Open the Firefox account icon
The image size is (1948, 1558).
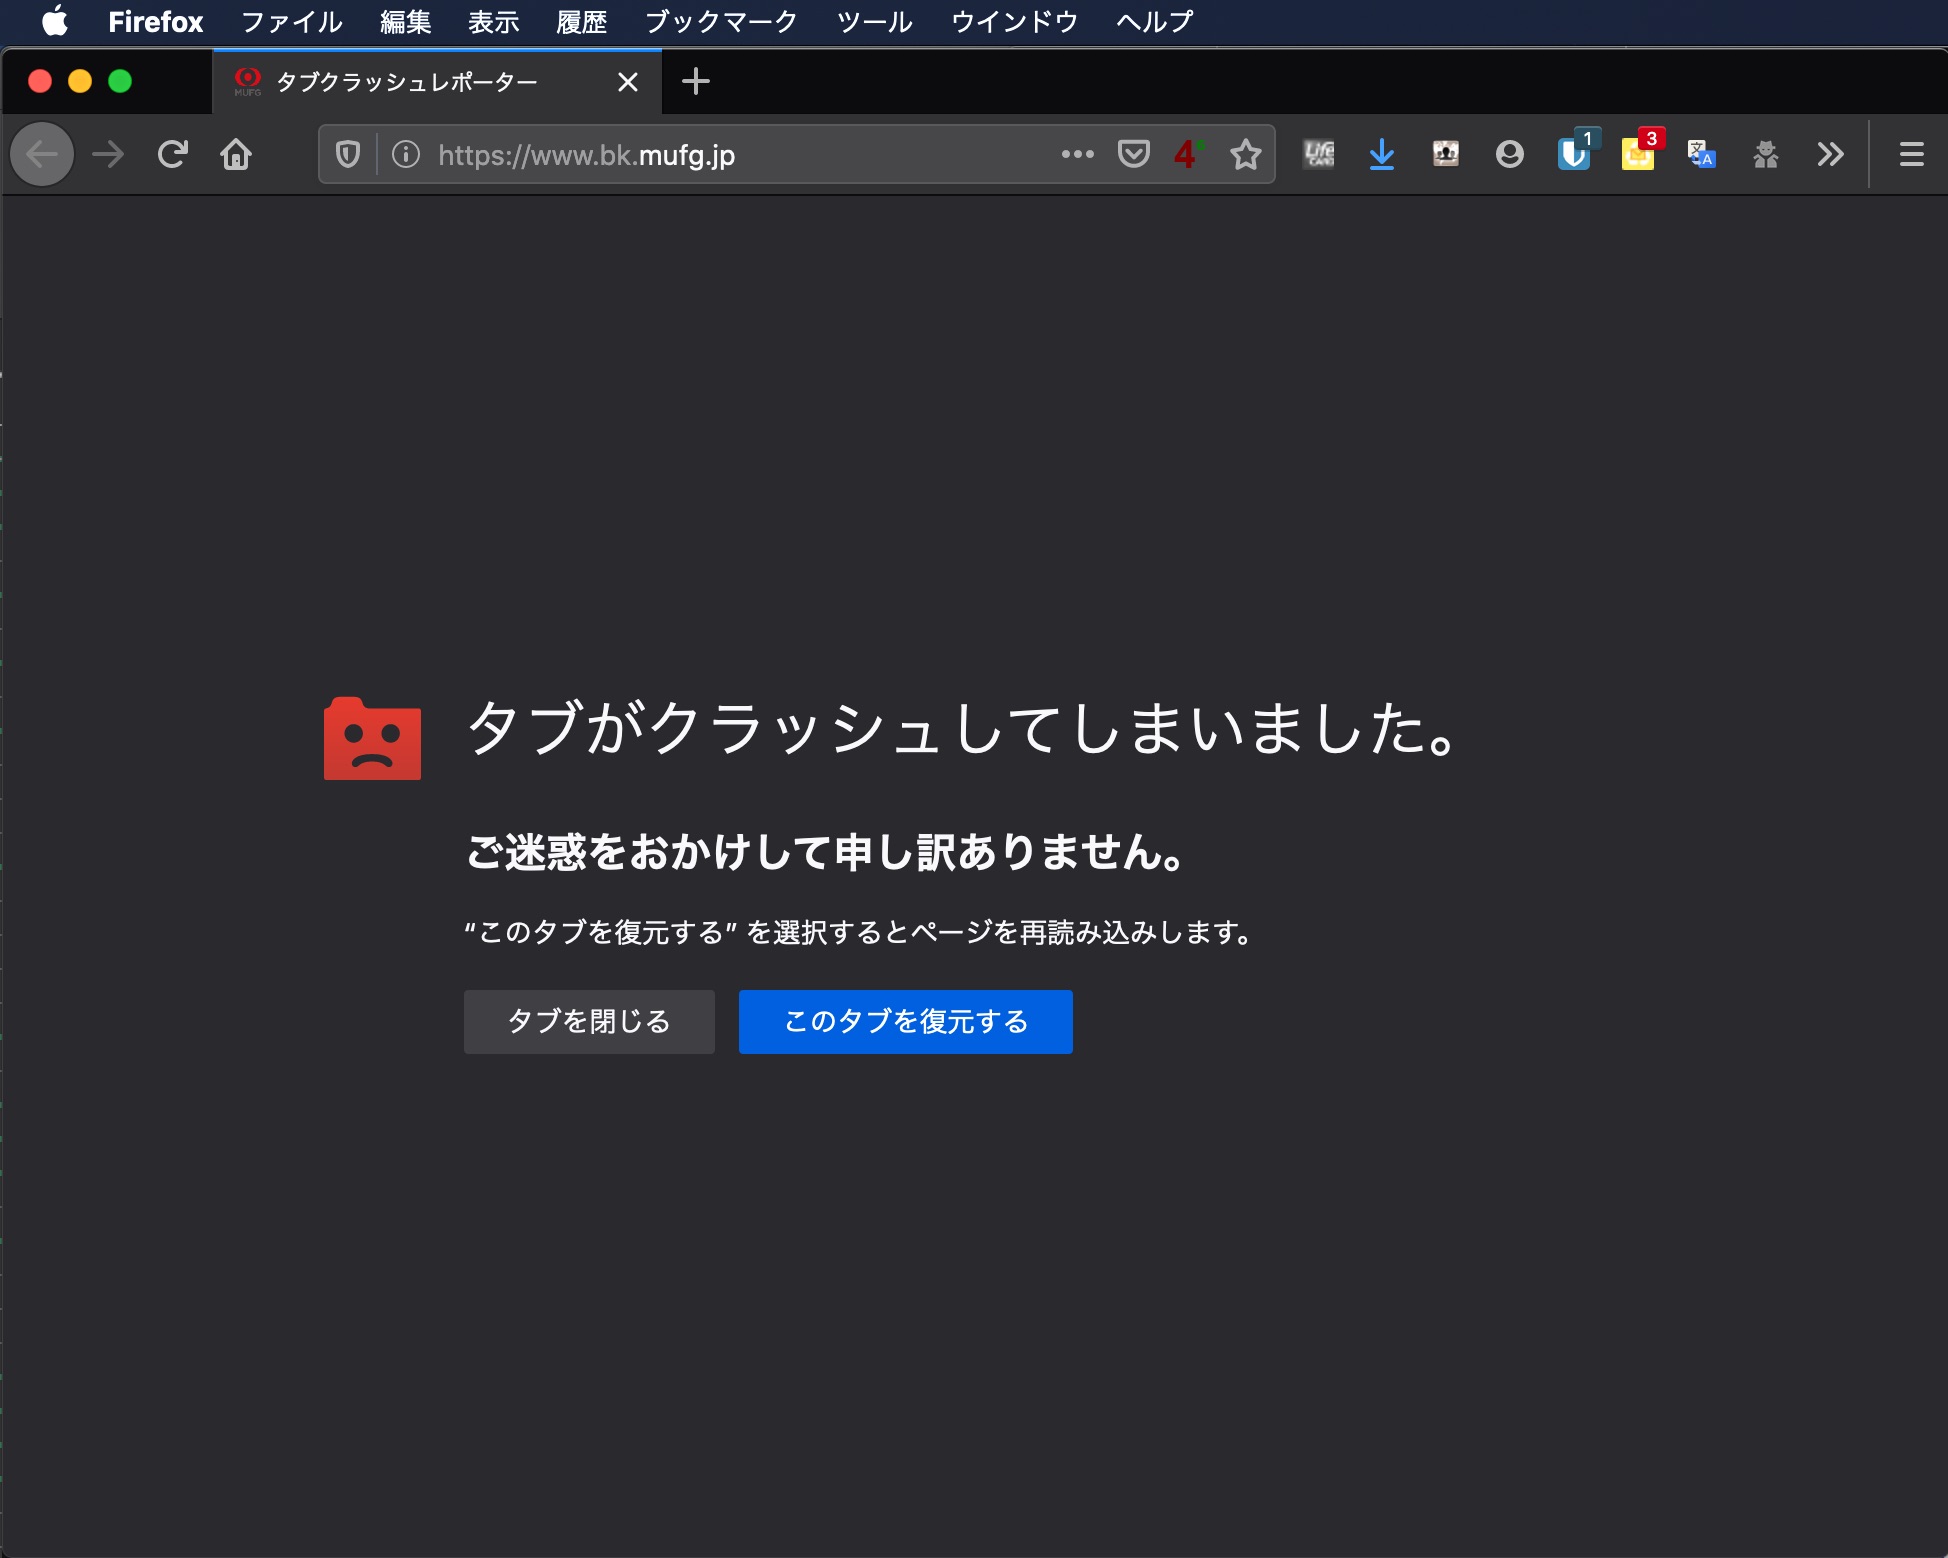(x=1510, y=155)
